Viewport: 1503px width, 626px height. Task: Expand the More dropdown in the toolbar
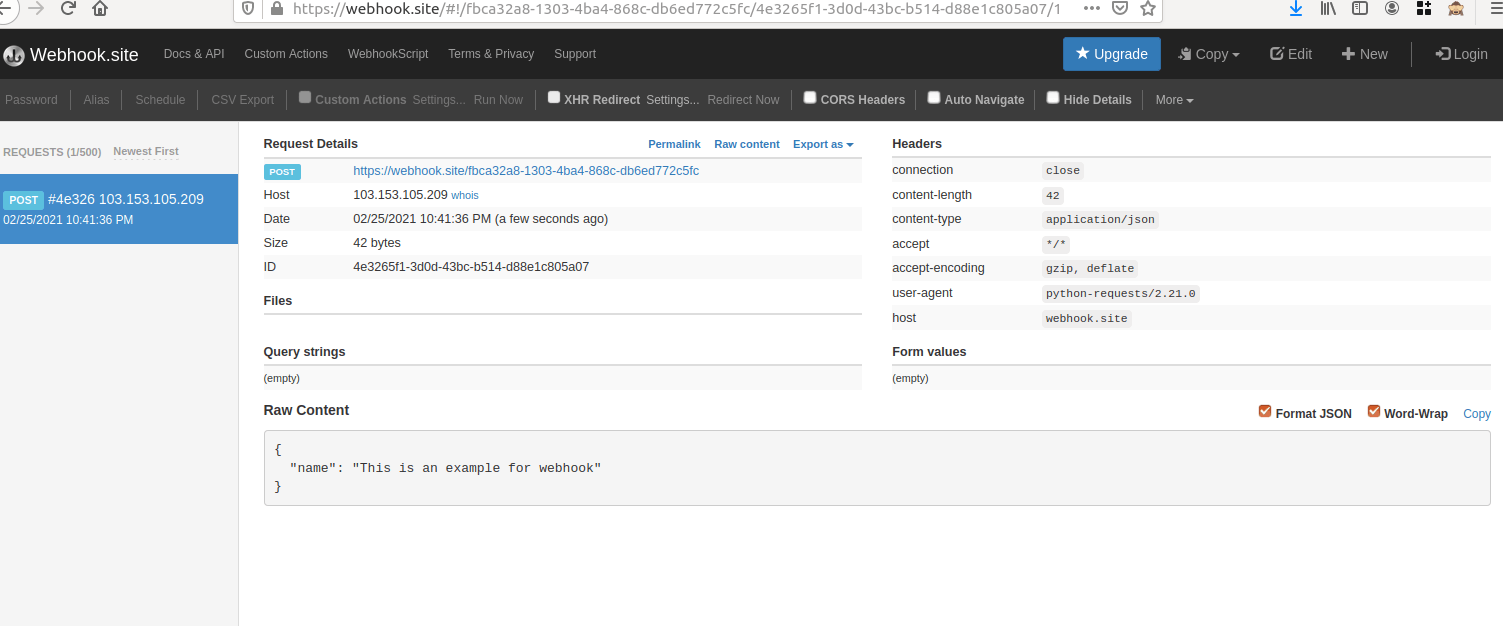pyautogui.click(x=1174, y=100)
